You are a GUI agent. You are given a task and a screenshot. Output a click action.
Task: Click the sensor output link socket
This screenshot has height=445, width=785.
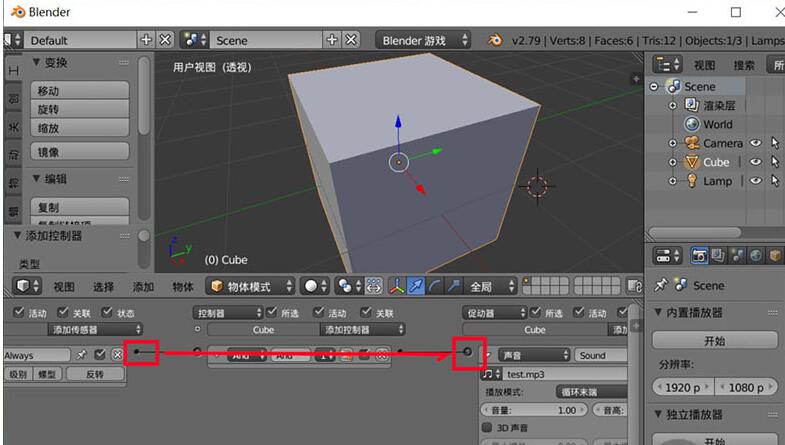pyautogui.click(x=137, y=352)
